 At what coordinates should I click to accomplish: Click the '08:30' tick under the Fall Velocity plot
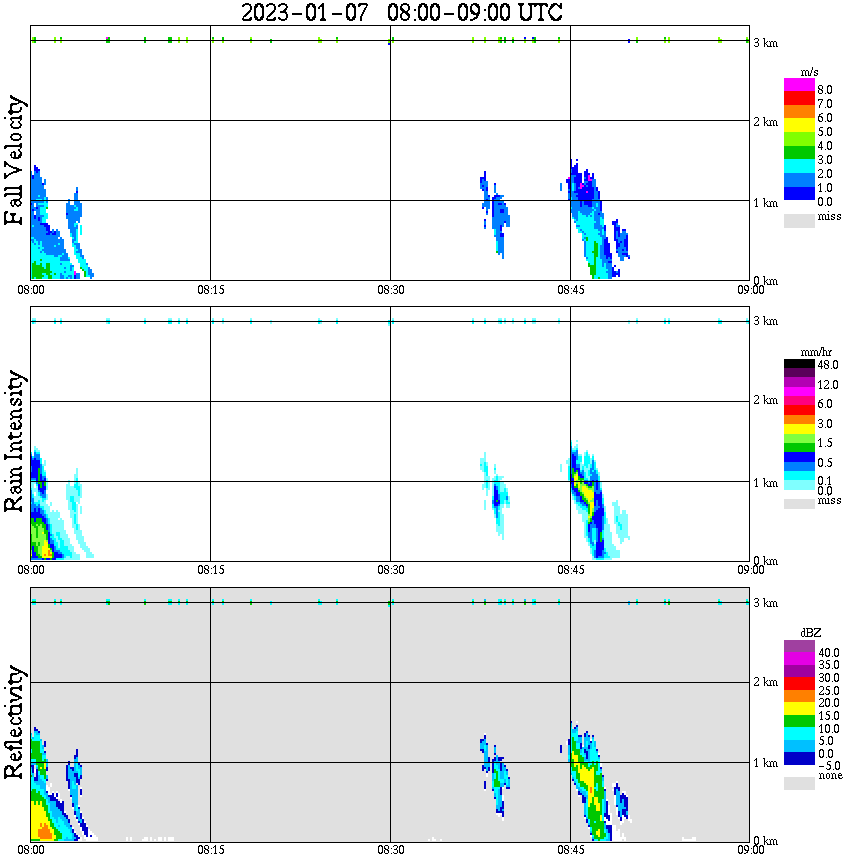click(x=391, y=290)
